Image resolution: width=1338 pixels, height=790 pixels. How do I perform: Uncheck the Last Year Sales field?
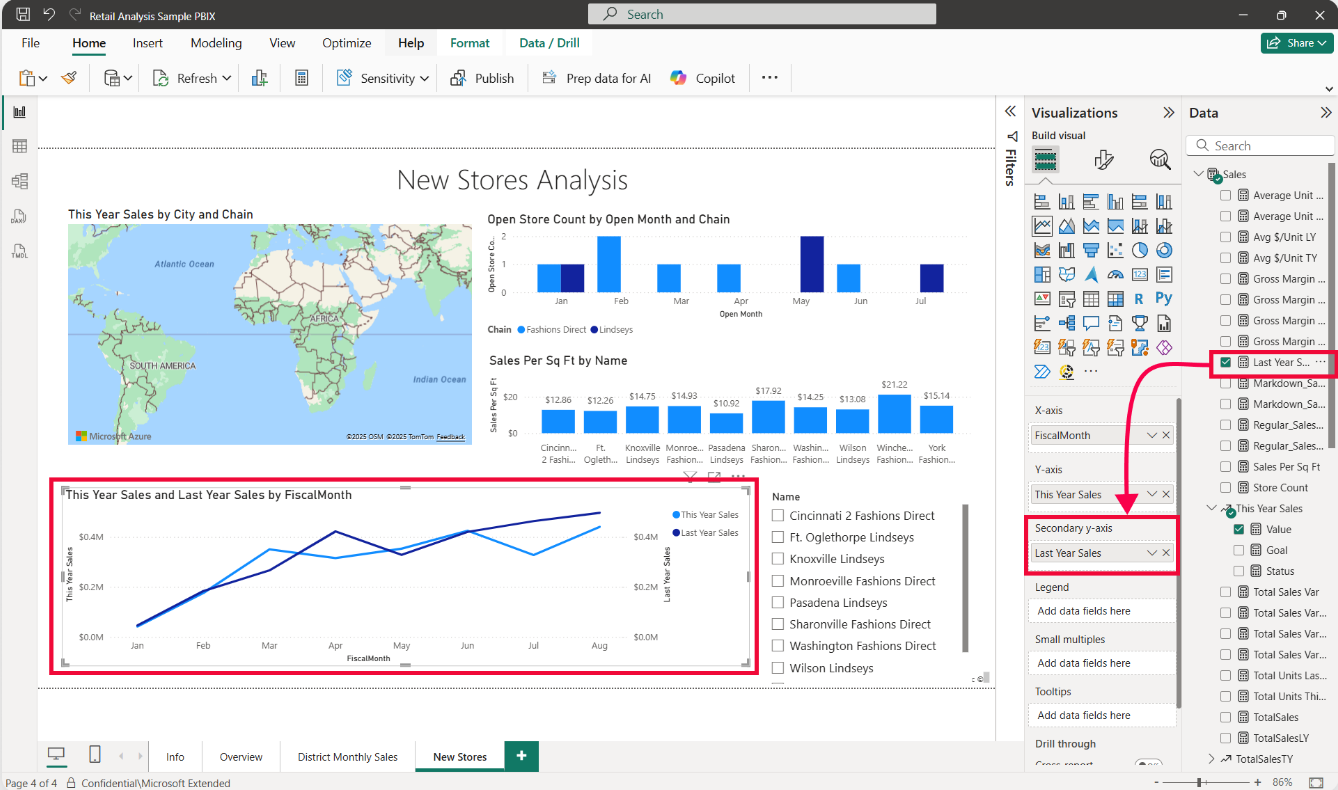[1226, 362]
